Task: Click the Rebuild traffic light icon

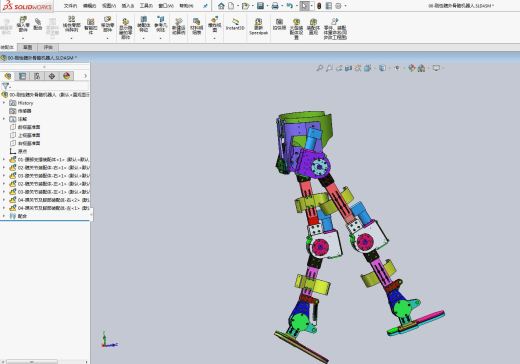Action: [319, 6]
